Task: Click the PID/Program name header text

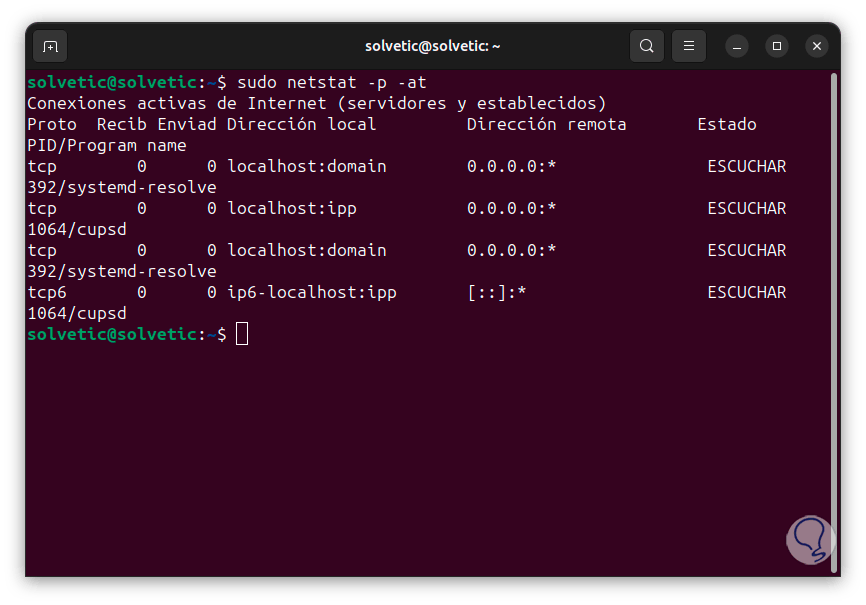Action: (x=107, y=145)
